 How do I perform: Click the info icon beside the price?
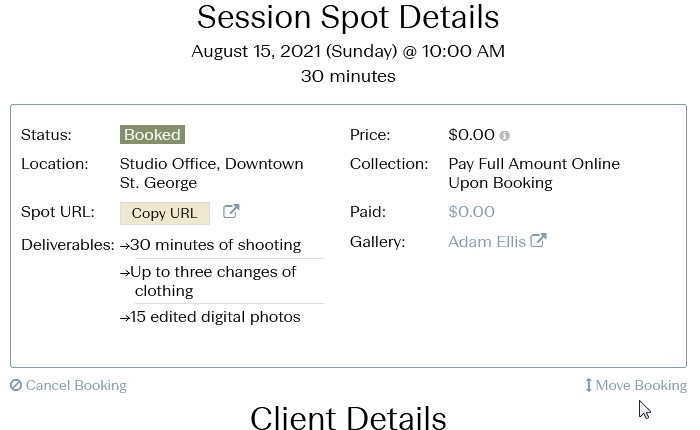click(504, 136)
